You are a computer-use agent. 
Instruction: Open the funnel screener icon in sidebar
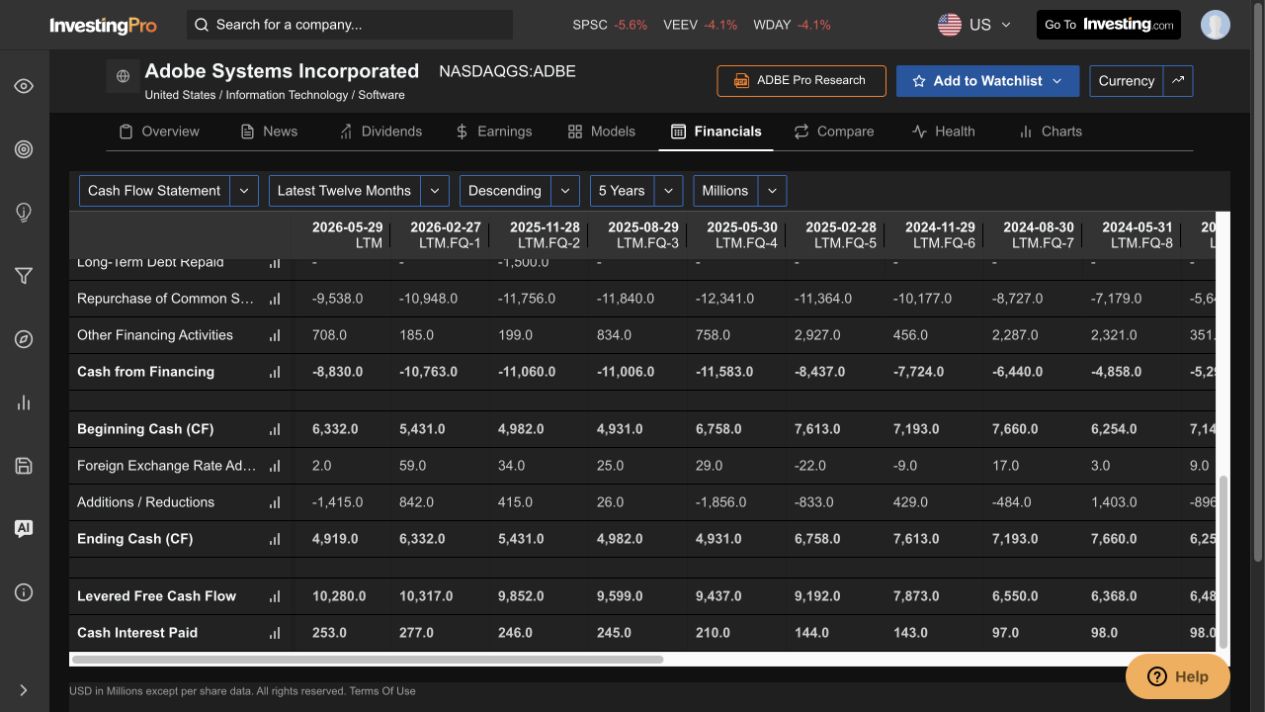point(24,276)
